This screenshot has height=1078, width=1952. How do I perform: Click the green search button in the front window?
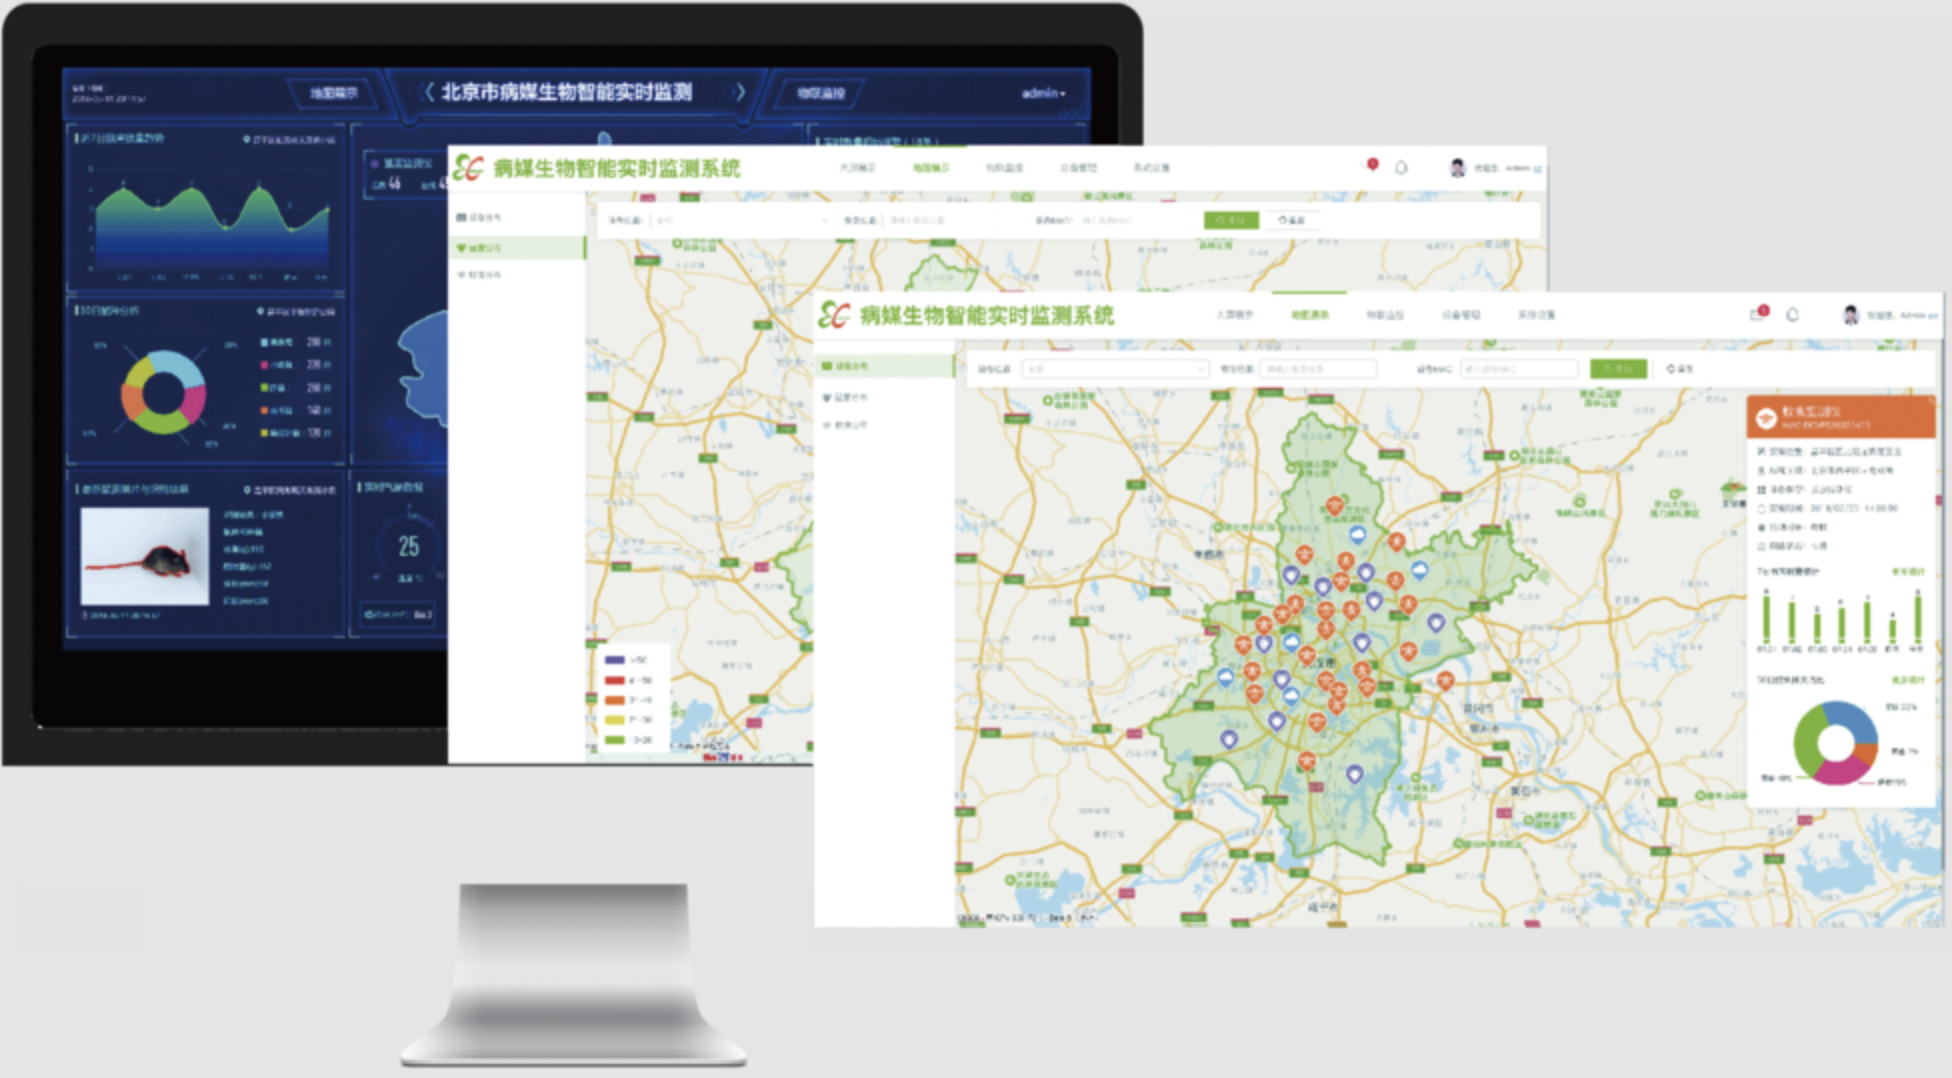pos(1618,369)
